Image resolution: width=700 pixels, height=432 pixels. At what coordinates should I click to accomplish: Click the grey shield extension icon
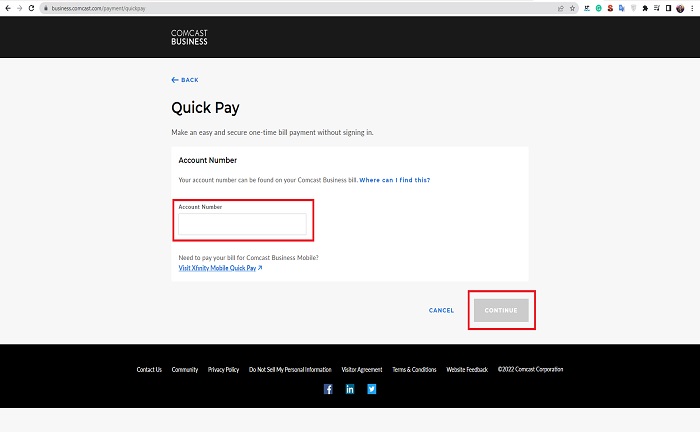[633, 8]
